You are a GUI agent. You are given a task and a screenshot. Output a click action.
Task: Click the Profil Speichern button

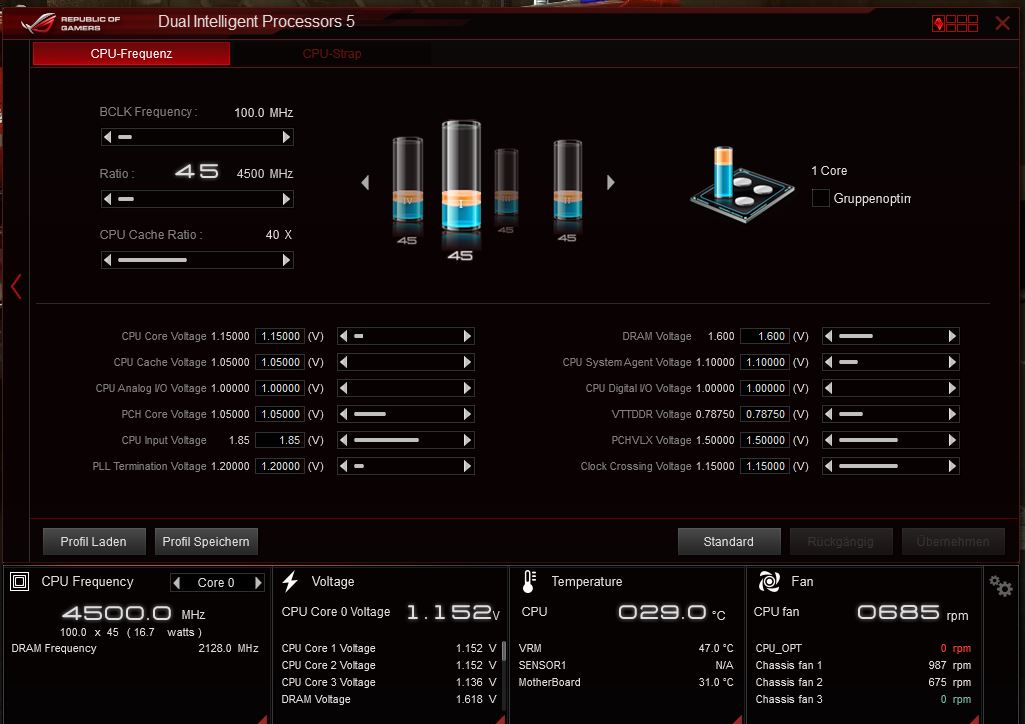point(206,542)
